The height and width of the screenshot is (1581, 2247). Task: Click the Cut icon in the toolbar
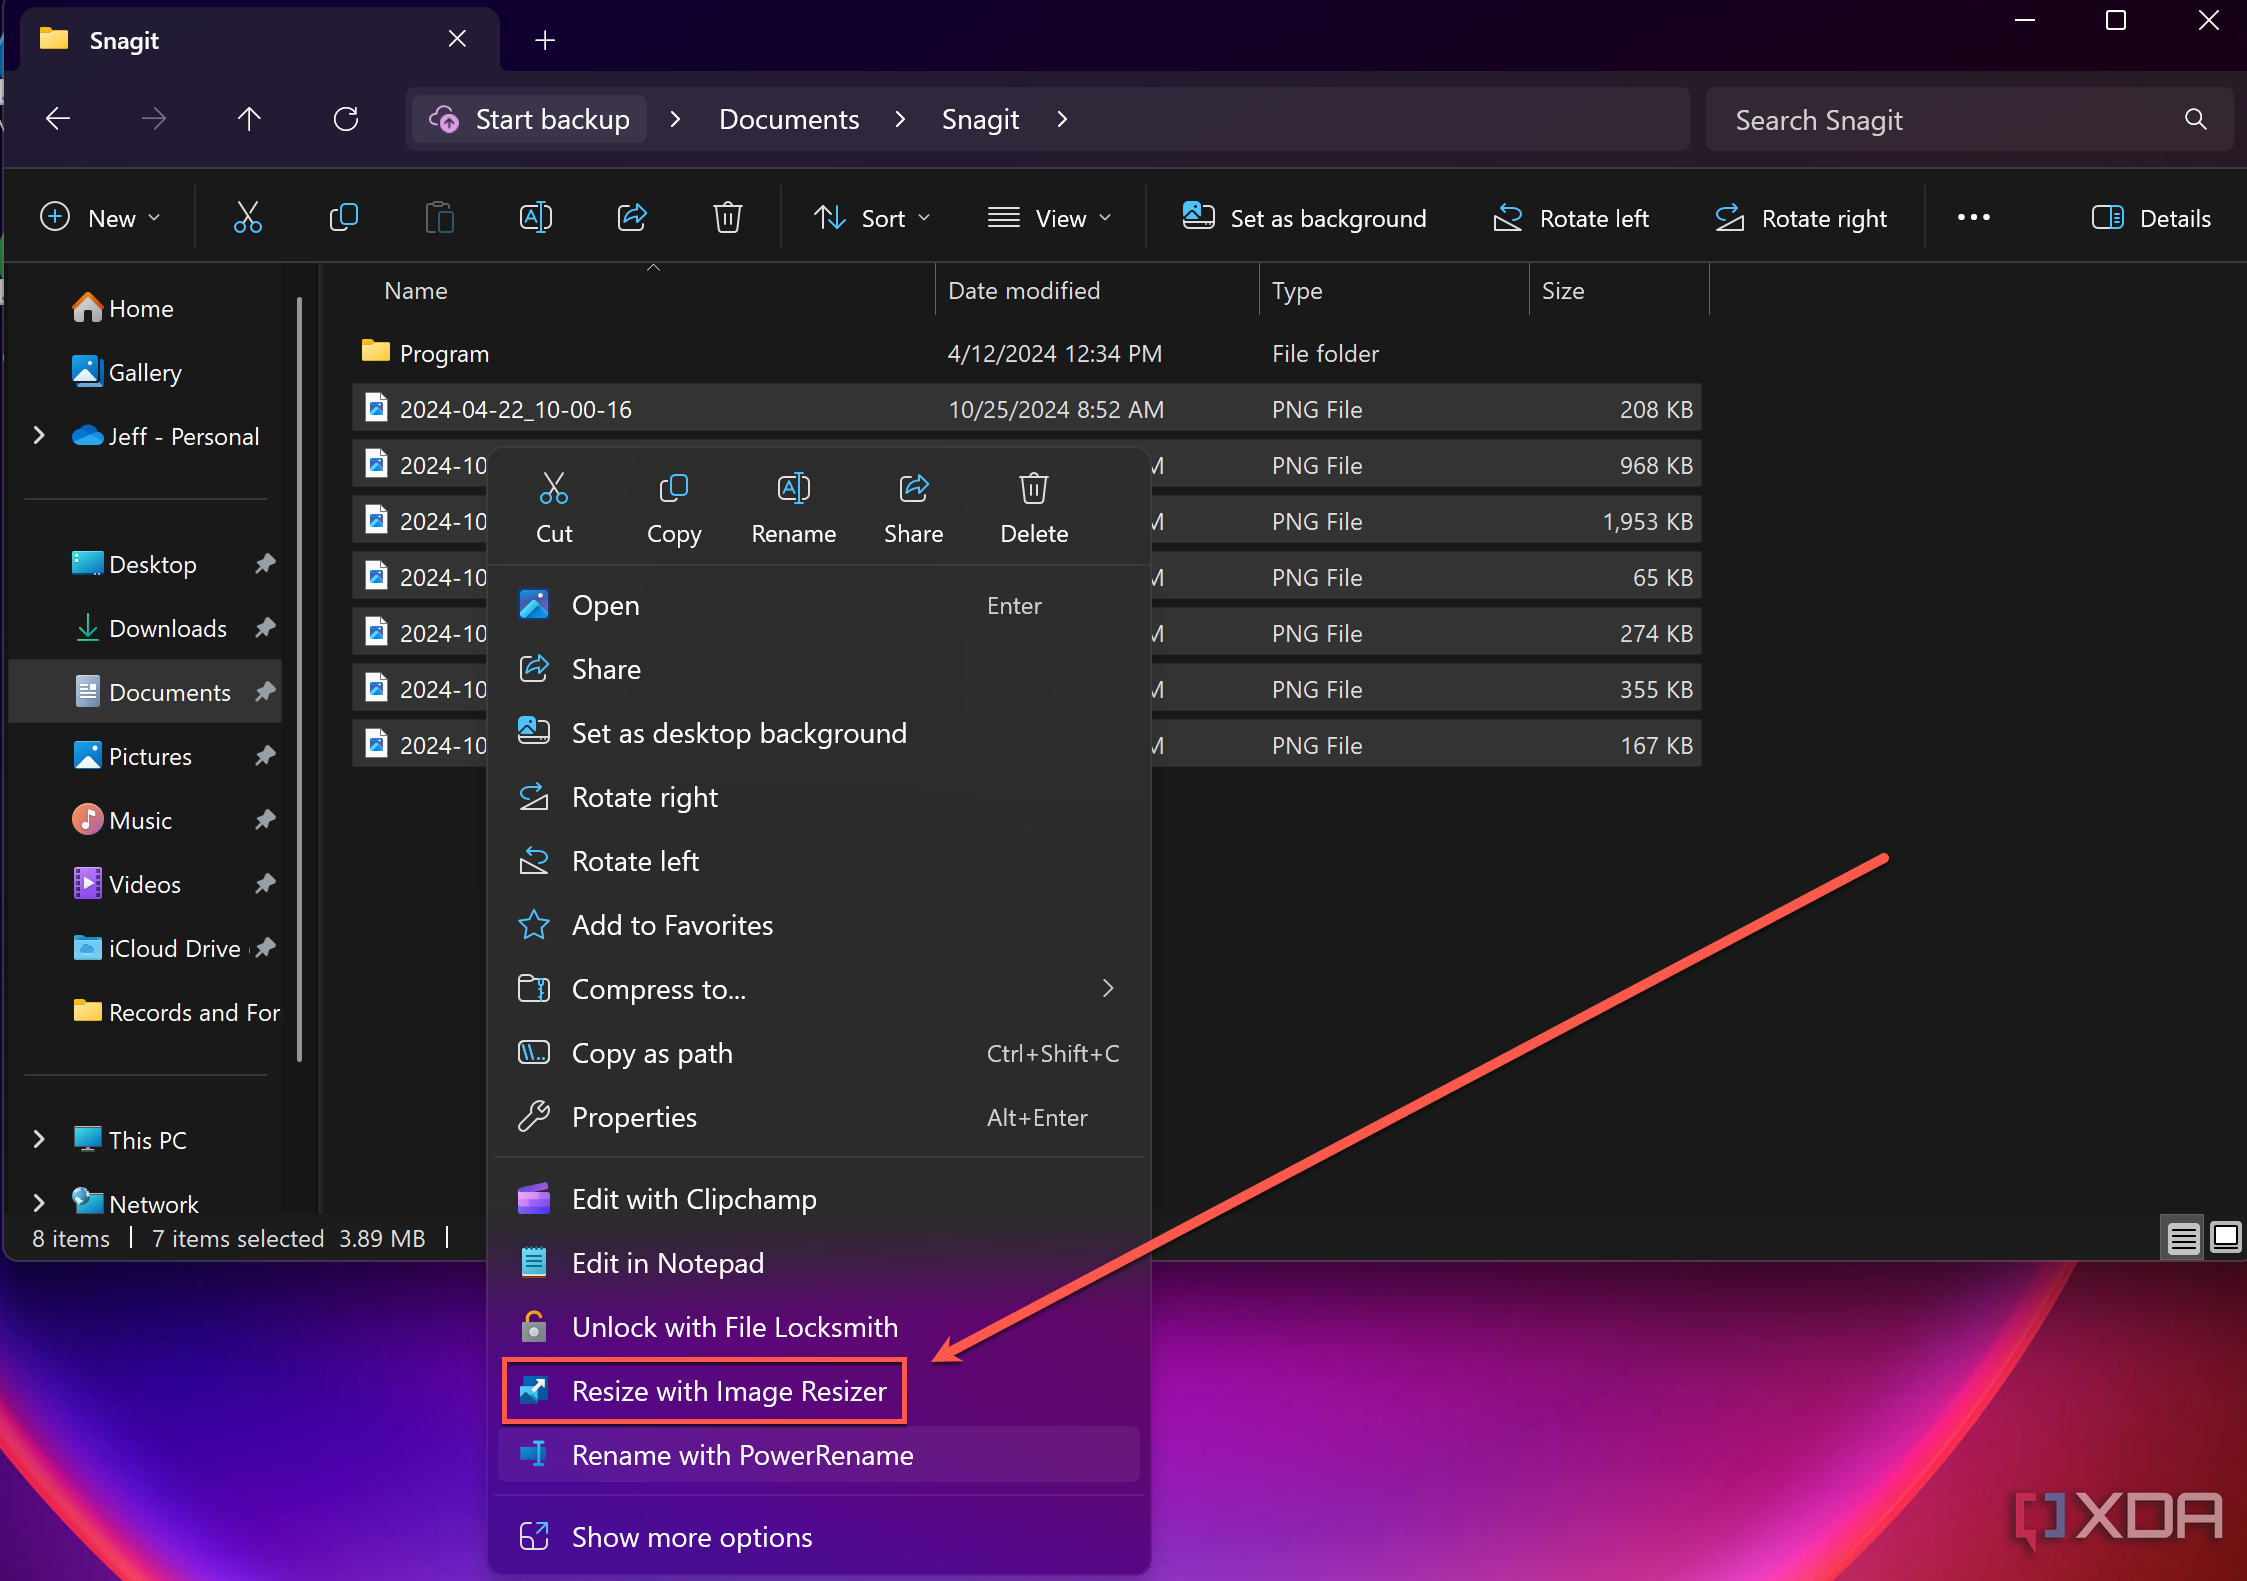click(x=247, y=217)
